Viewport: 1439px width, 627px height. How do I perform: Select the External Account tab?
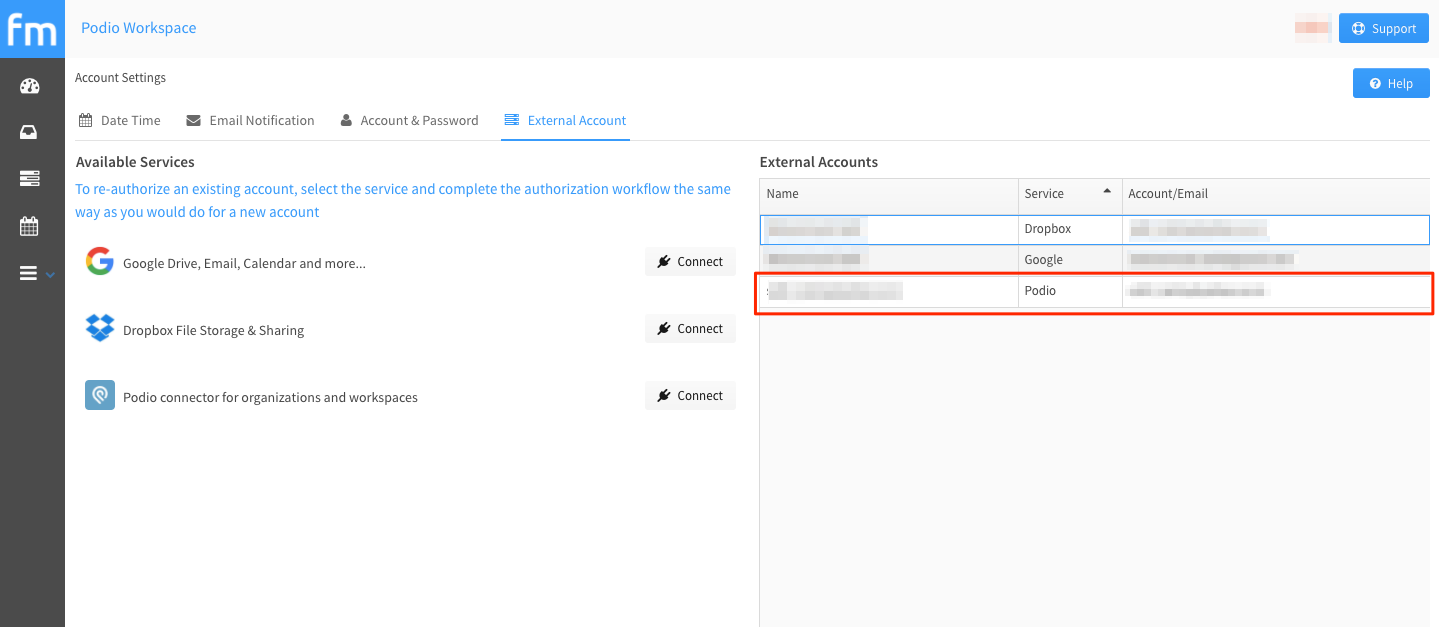[565, 120]
